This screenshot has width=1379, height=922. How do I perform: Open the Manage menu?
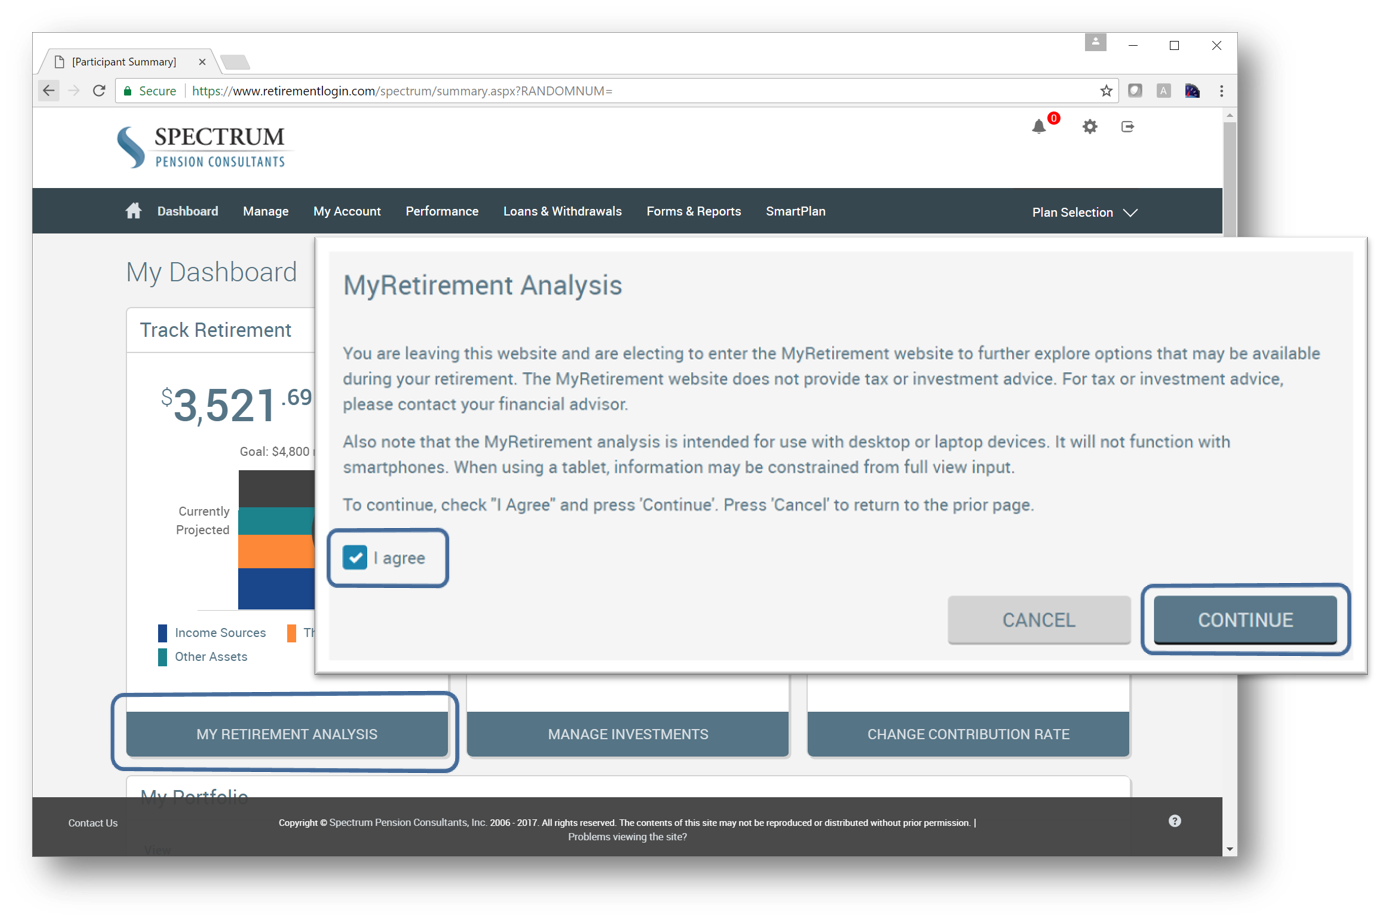(265, 211)
